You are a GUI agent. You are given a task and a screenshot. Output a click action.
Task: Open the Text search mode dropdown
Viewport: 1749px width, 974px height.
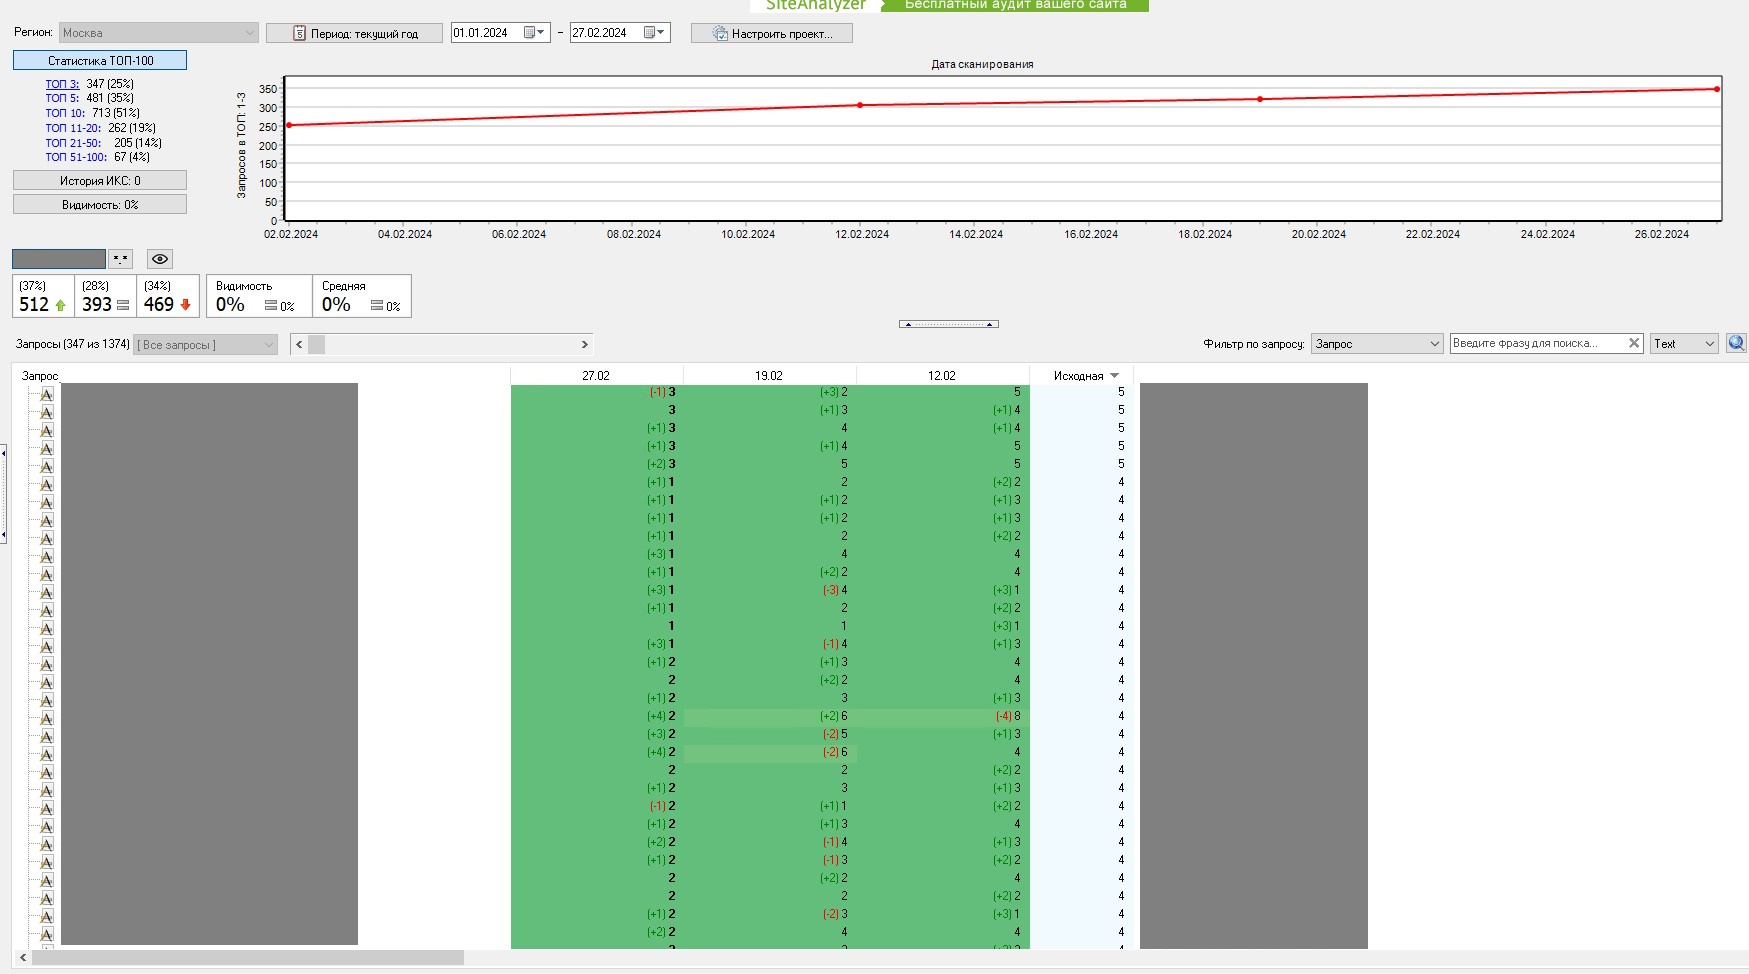(1684, 344)
